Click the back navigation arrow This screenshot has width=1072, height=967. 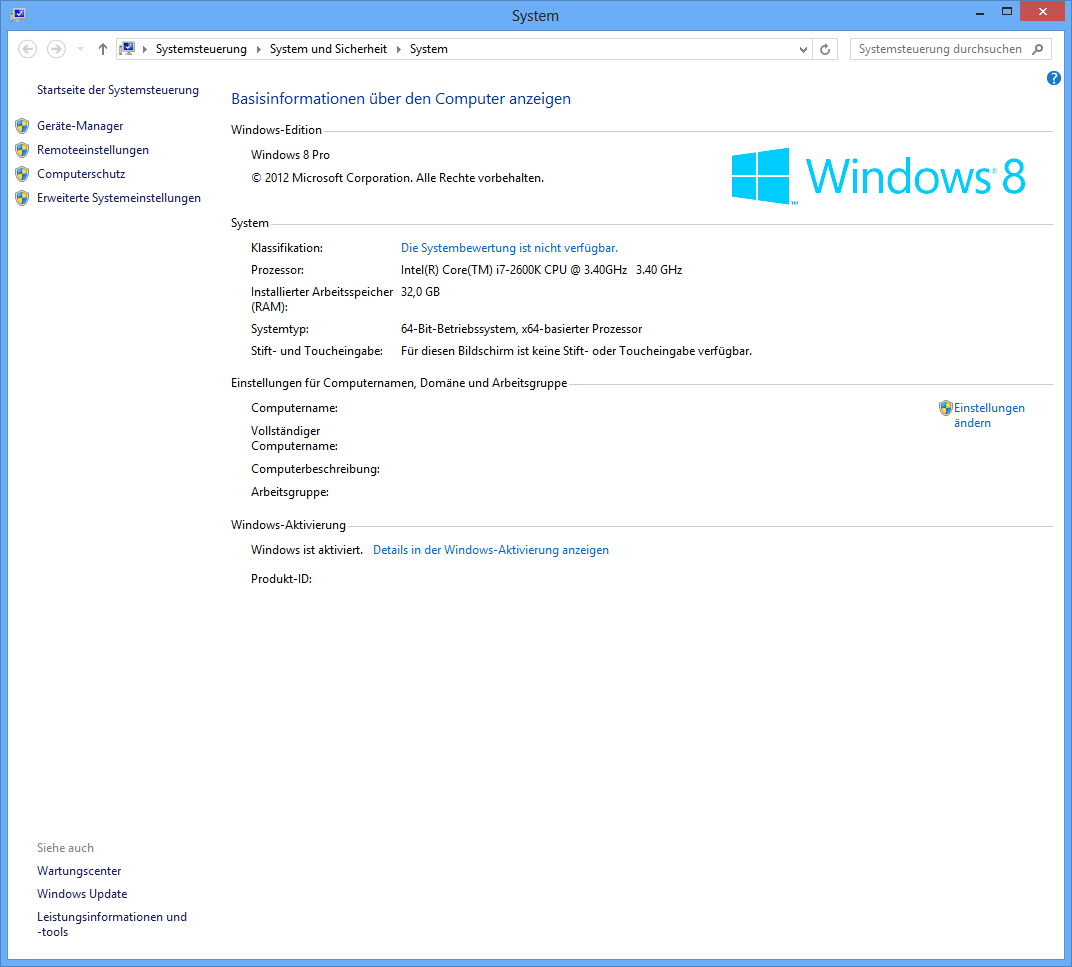(27, 49)
